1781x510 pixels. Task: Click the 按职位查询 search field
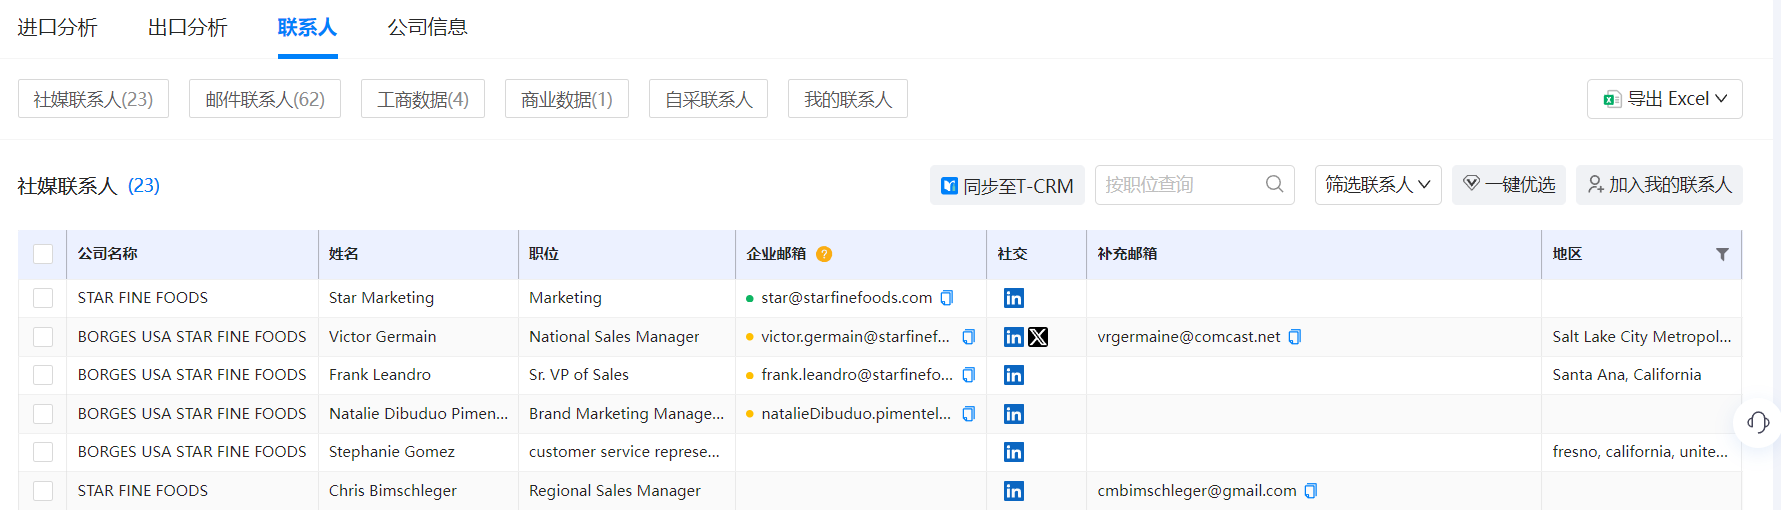coord(1180,185)
